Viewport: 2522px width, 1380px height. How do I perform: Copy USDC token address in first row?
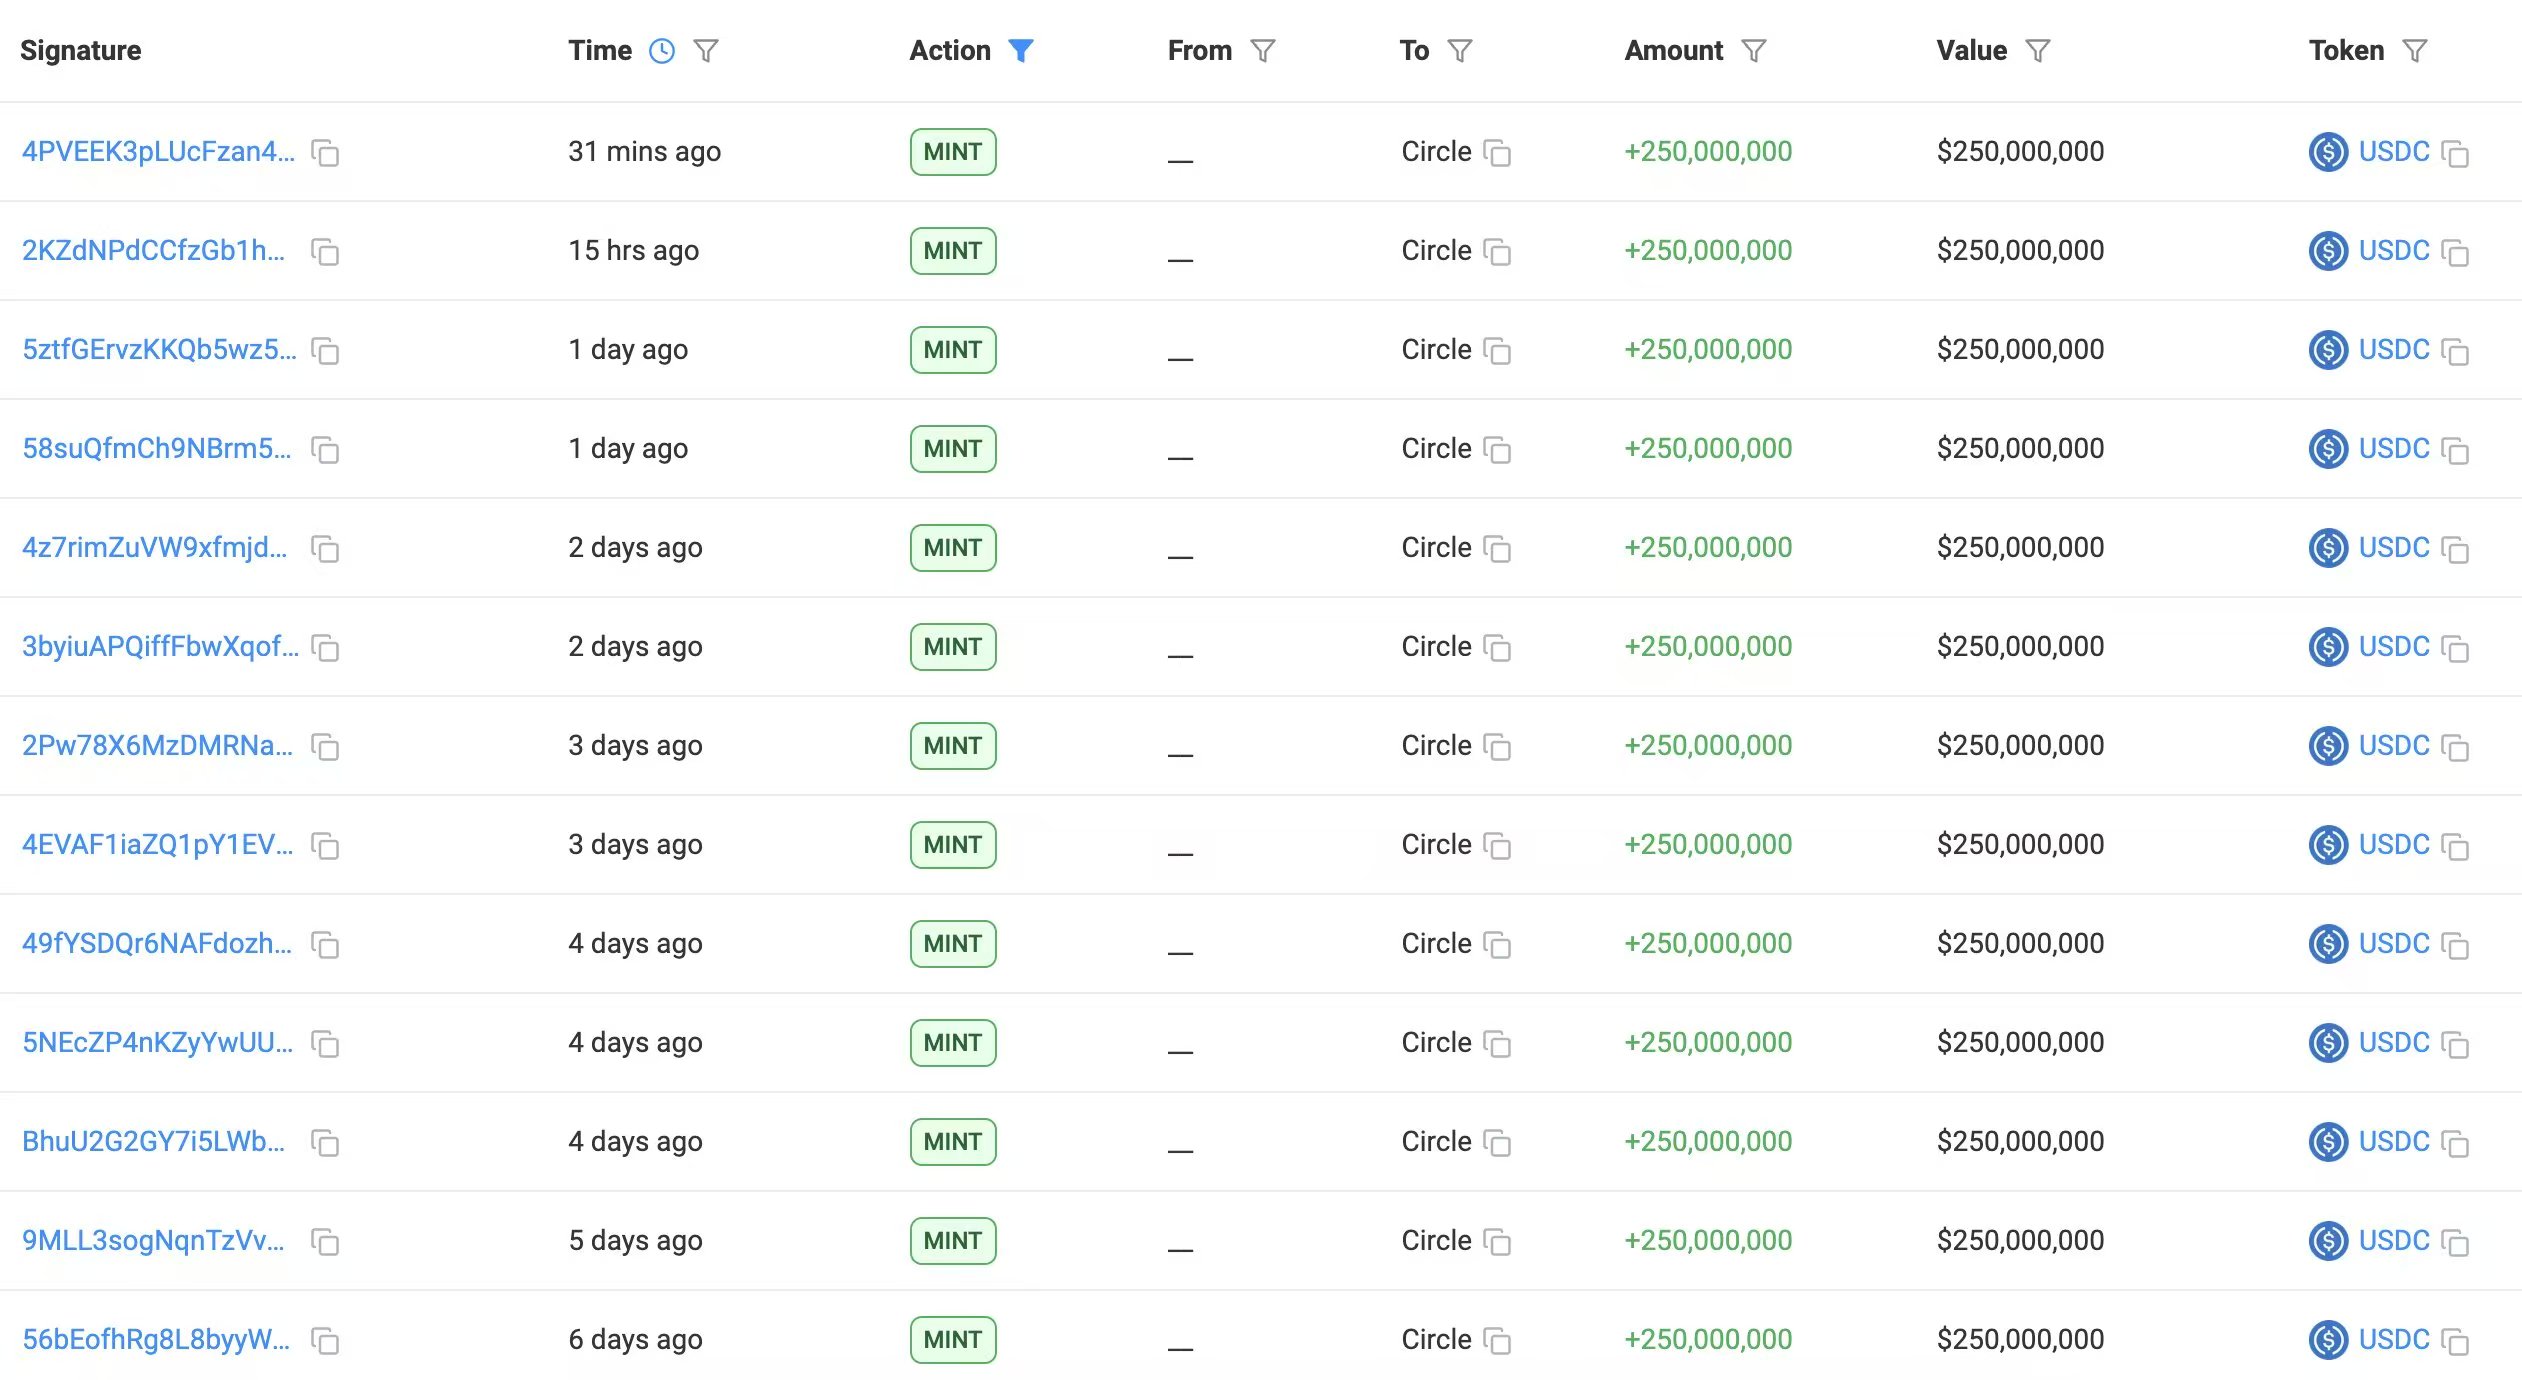point(2455,153)
